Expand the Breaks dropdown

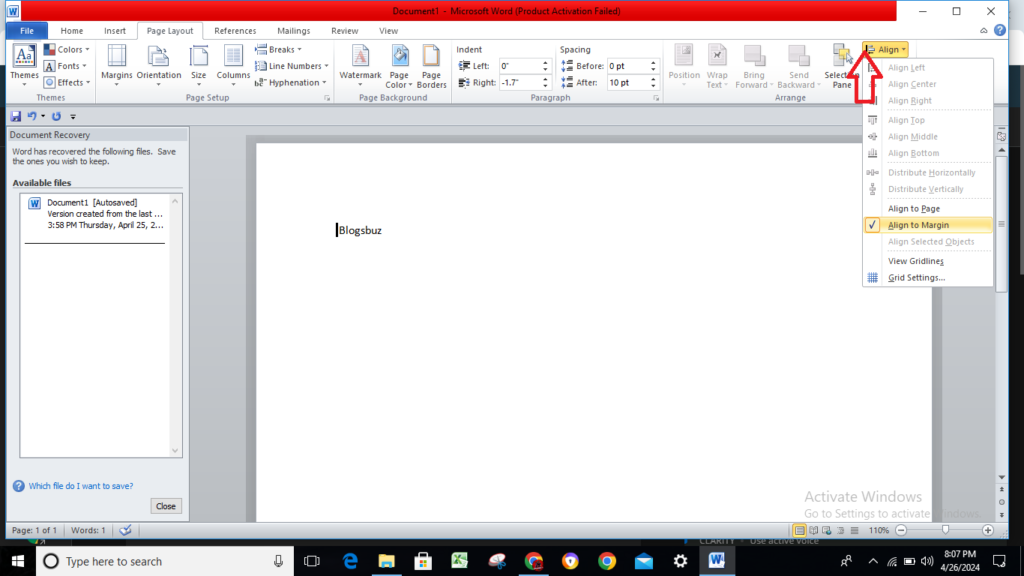[x=279, y=49]
